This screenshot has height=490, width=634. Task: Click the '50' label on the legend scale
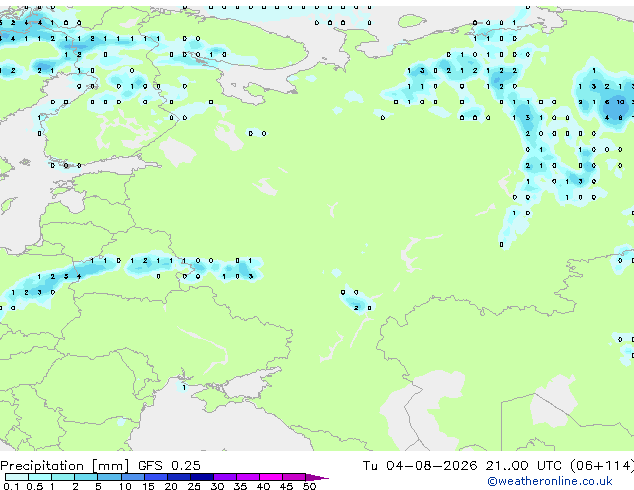(x=309, y=486)
